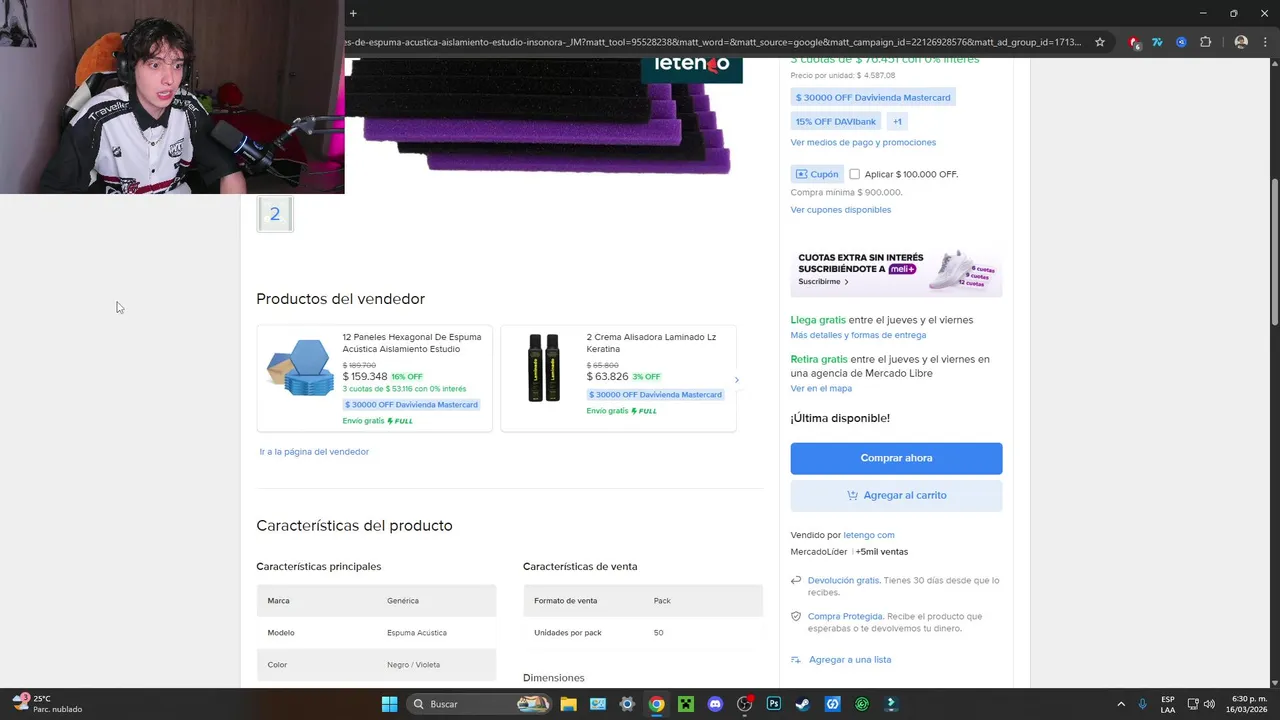
Task: Click the page vertical scrollbar thumb
Action: tap(1274, 250)
